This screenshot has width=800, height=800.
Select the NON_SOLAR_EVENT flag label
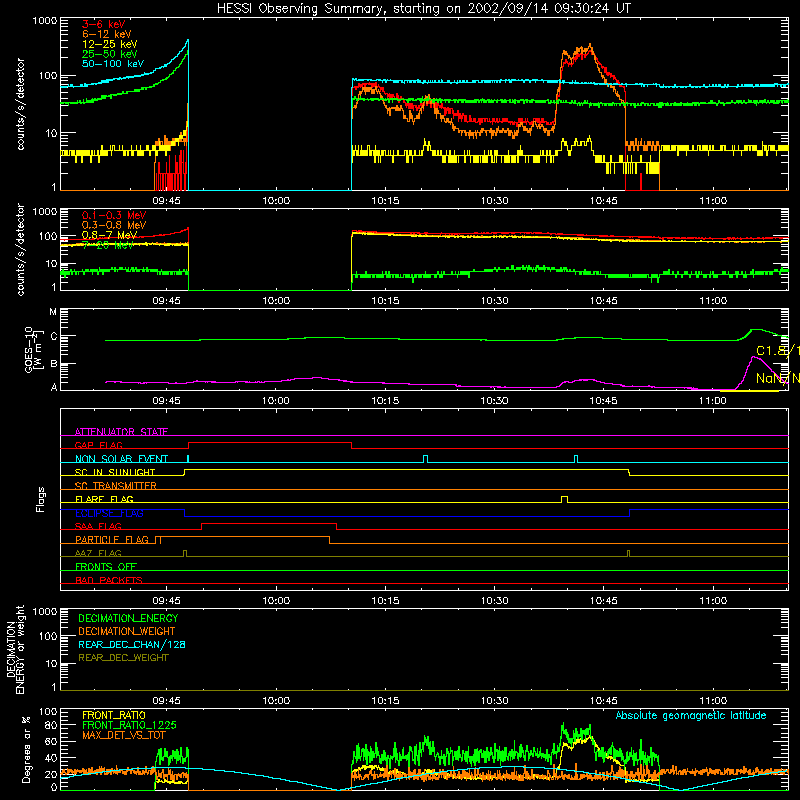coord(121,459)
